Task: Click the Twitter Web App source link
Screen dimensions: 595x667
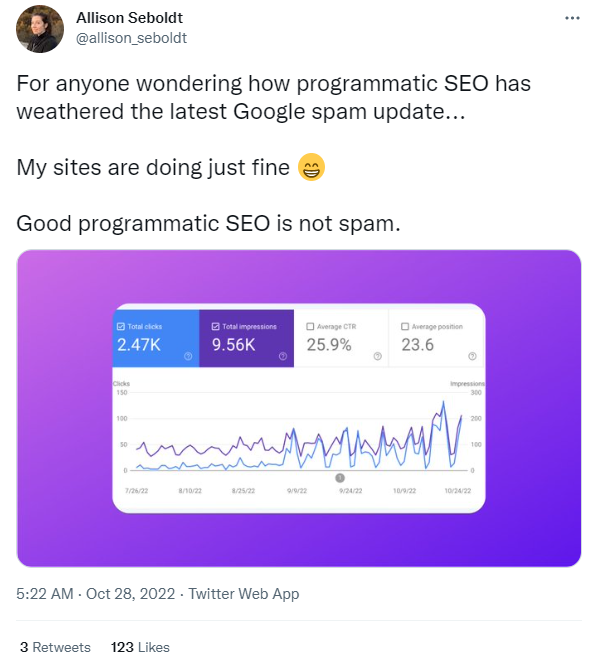Action: click(244, 594)
